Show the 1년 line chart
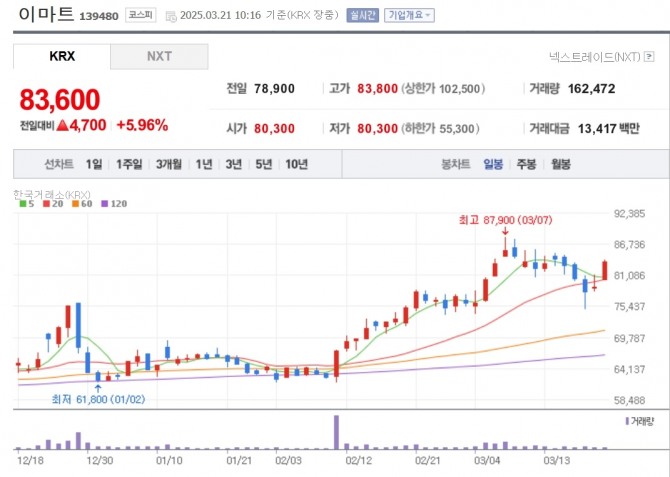The width and height of the screenshot is (670, 477). (x=204, y=164)
